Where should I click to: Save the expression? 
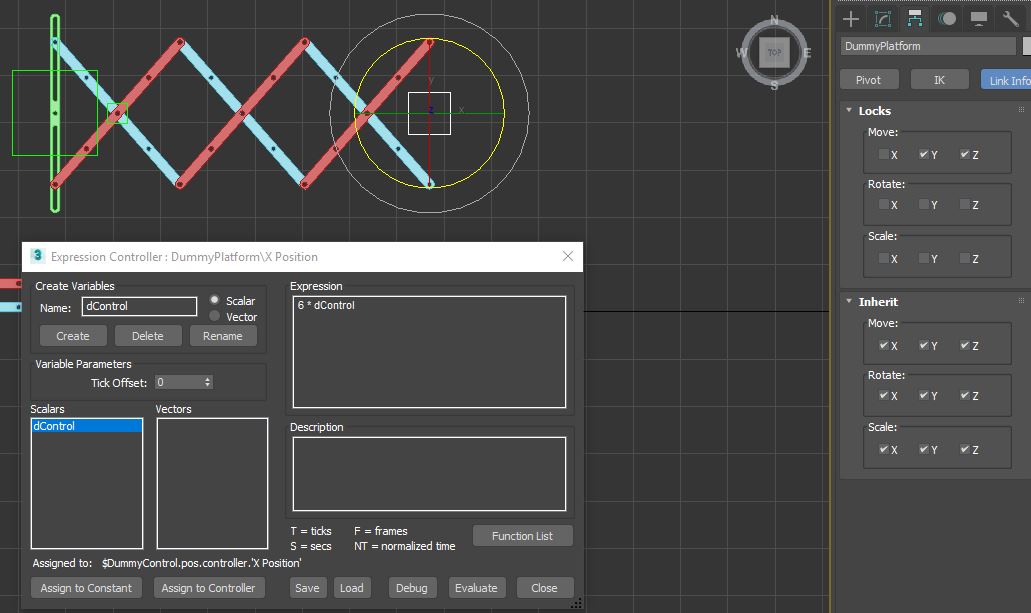point(307,587)
